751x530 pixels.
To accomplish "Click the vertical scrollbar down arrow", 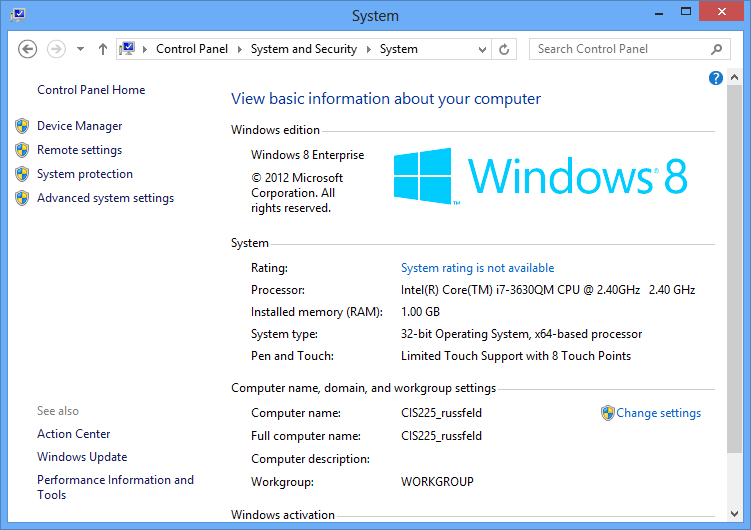I will pos(734,513).
